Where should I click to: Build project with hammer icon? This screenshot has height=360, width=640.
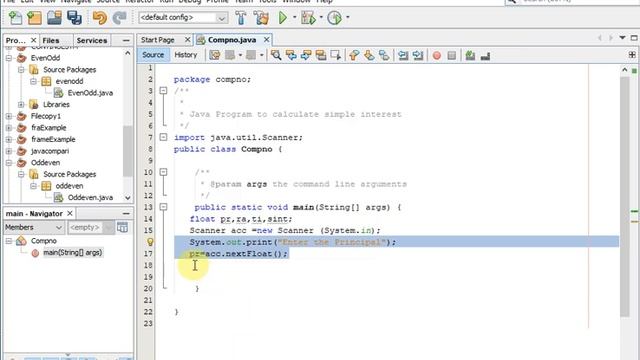click(240, 18)
